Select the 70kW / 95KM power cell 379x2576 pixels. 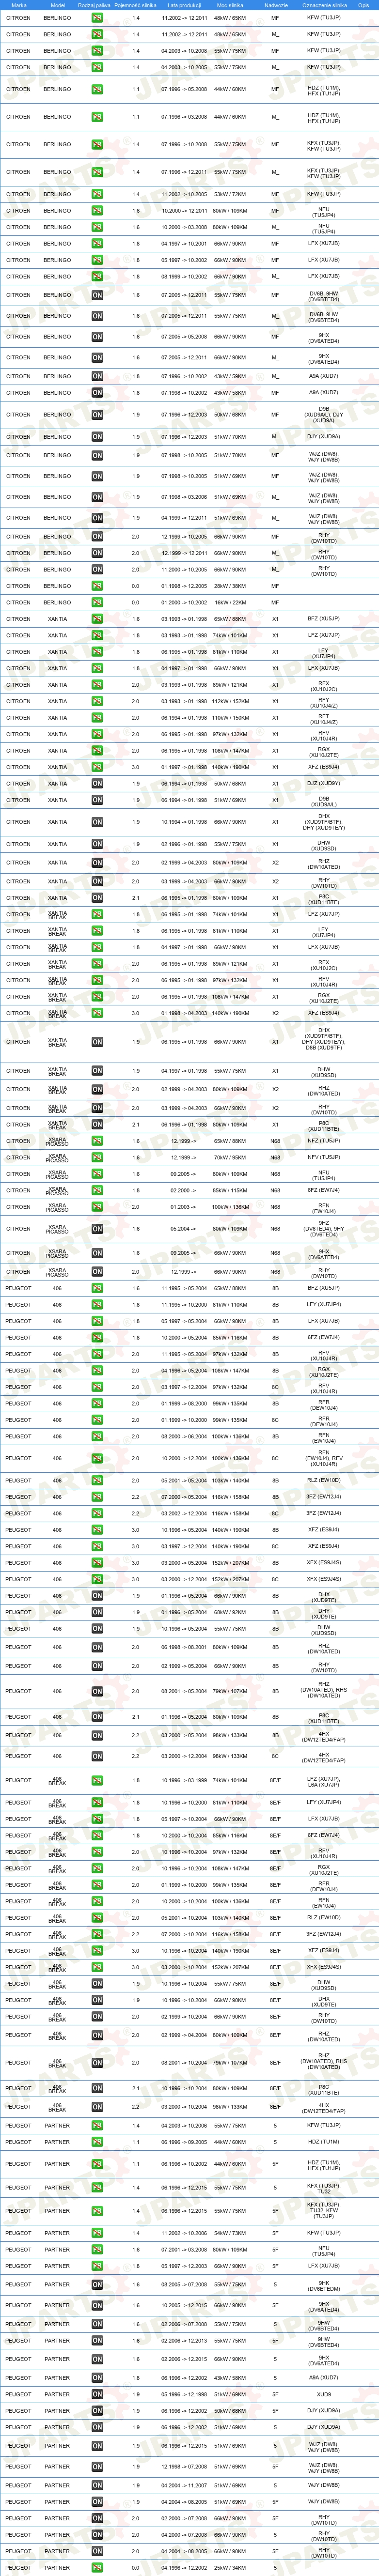pos(230,1158)
